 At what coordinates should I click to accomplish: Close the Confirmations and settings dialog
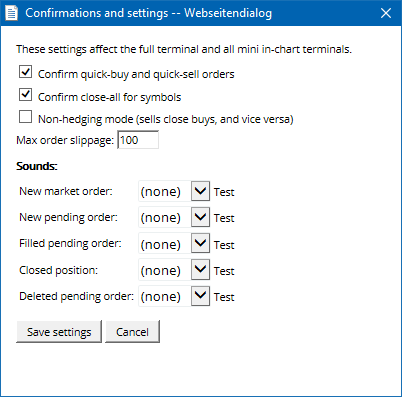click(x=386, y=13)
